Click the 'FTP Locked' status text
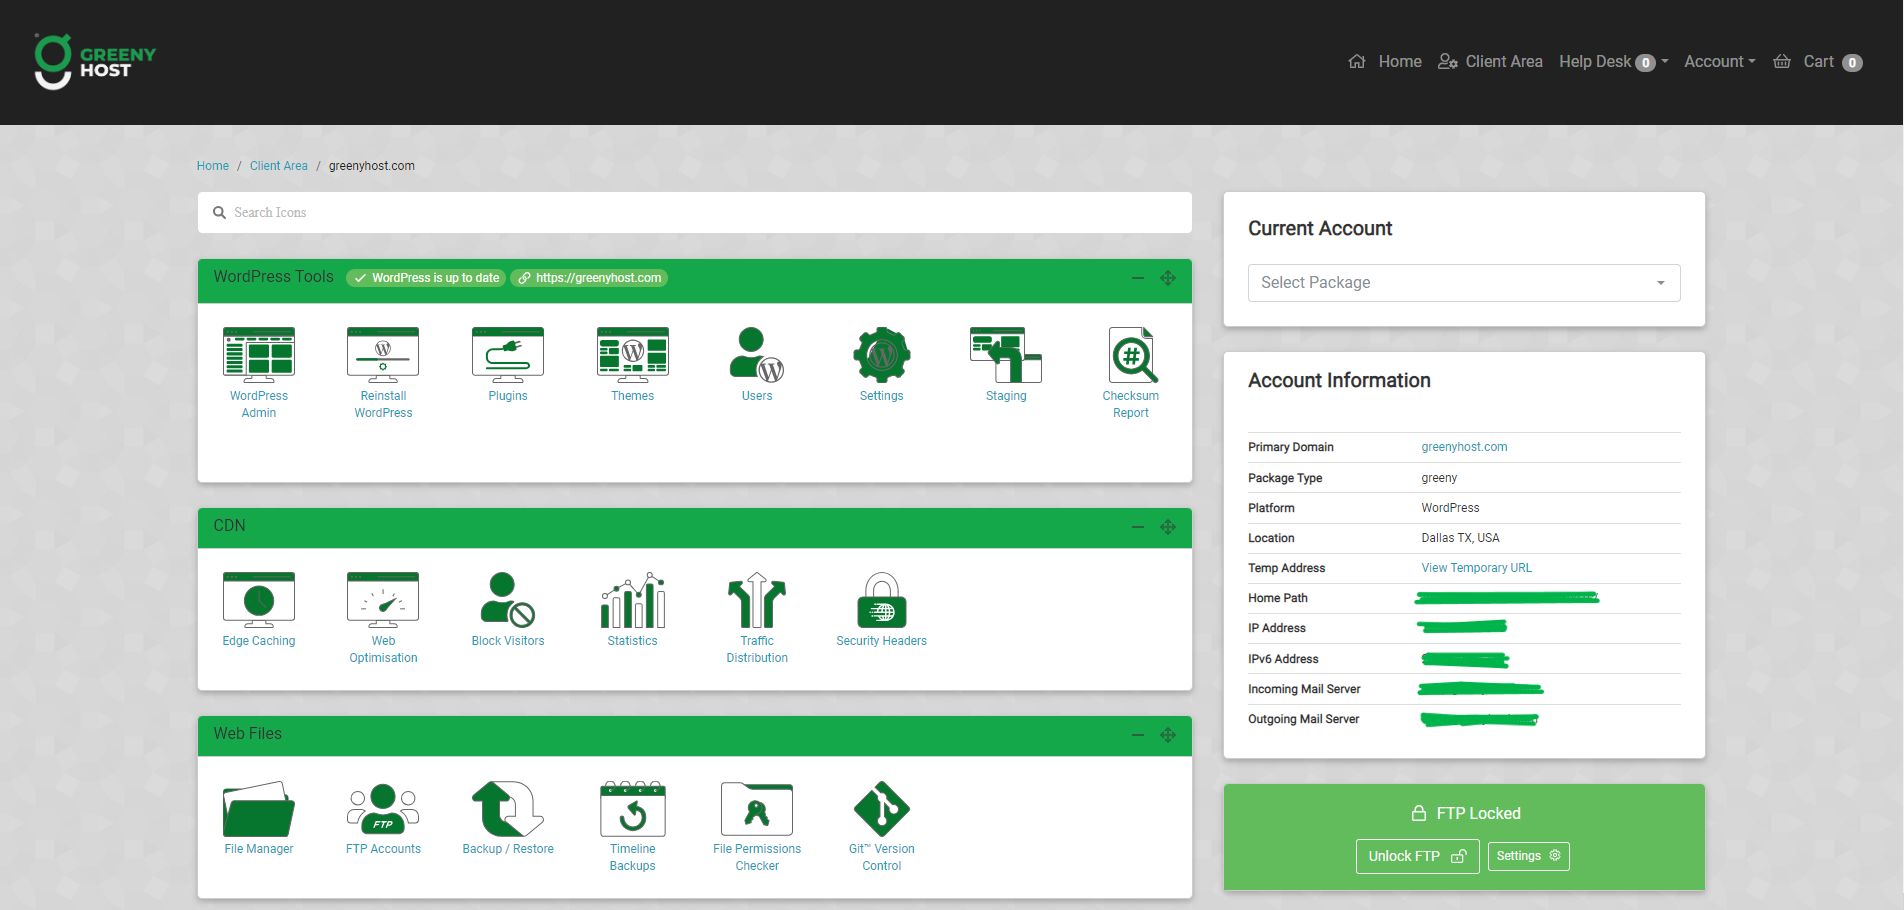Viewport: 1904px width, 910px height. [1478, 814]
